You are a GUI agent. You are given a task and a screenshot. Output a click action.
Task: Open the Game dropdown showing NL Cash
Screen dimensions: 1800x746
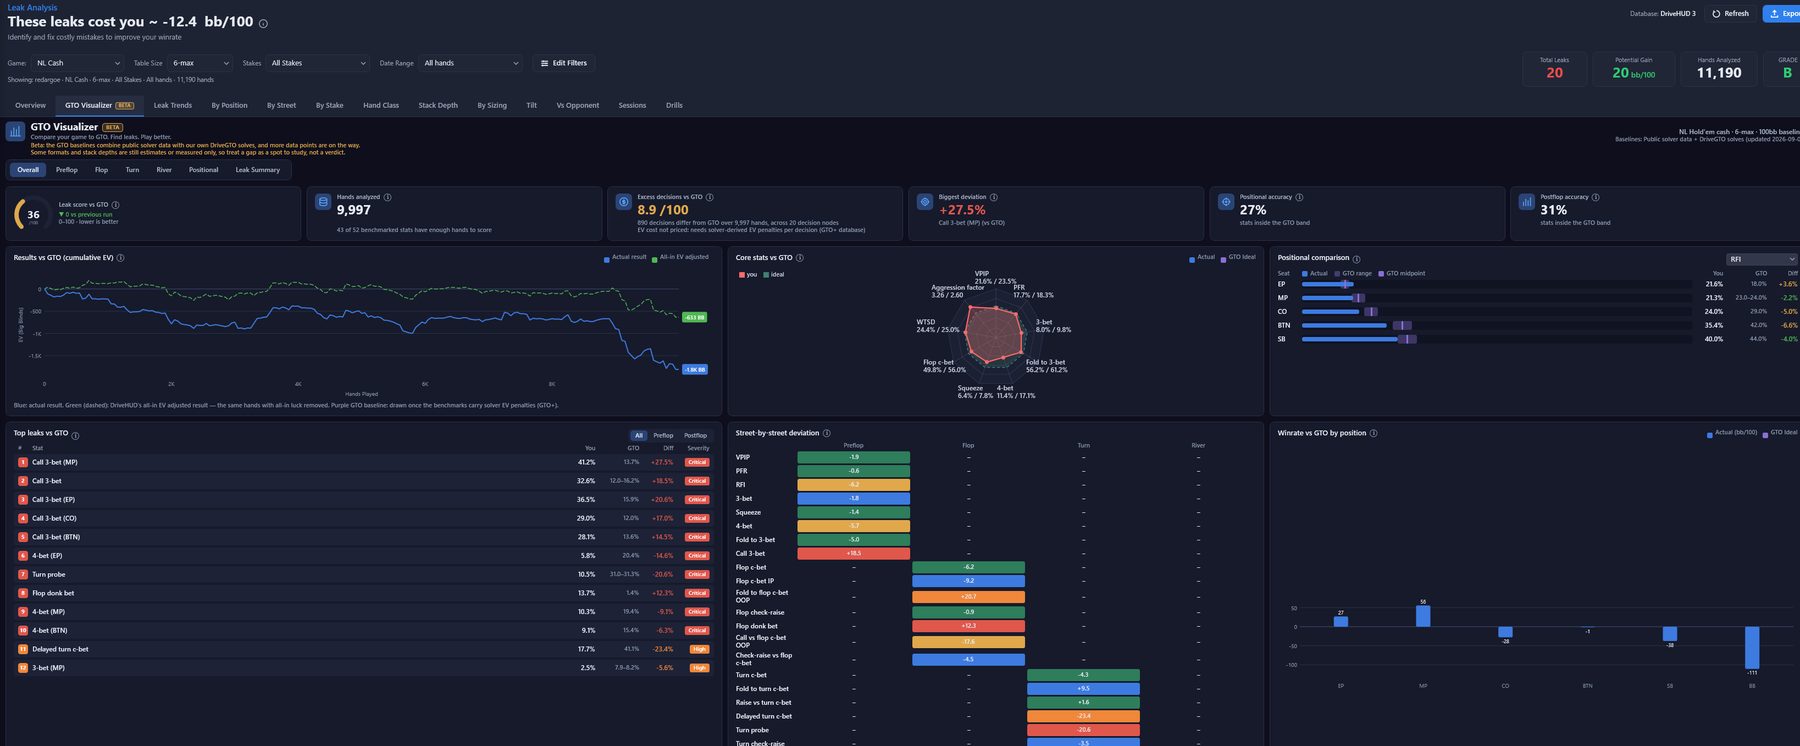coord(78,63)
